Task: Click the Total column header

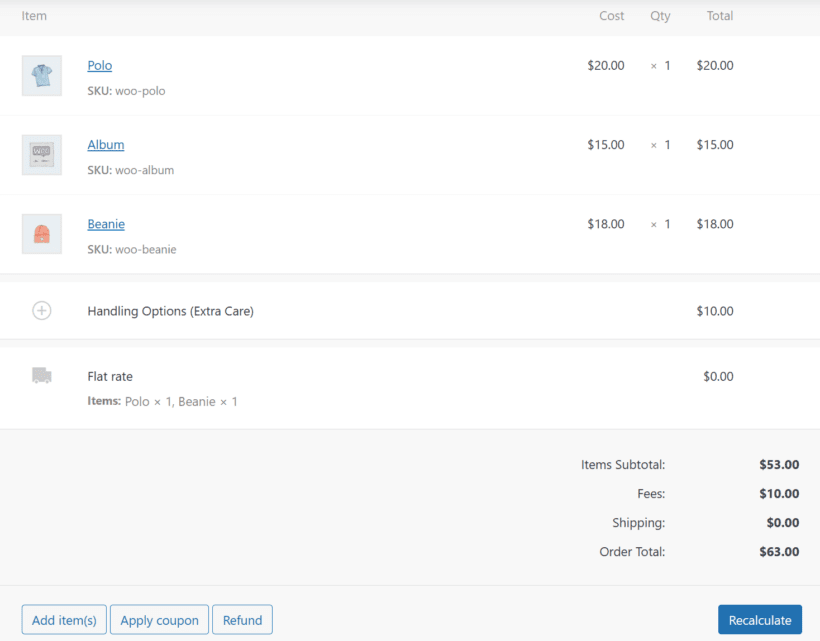Action: point(719,16)
